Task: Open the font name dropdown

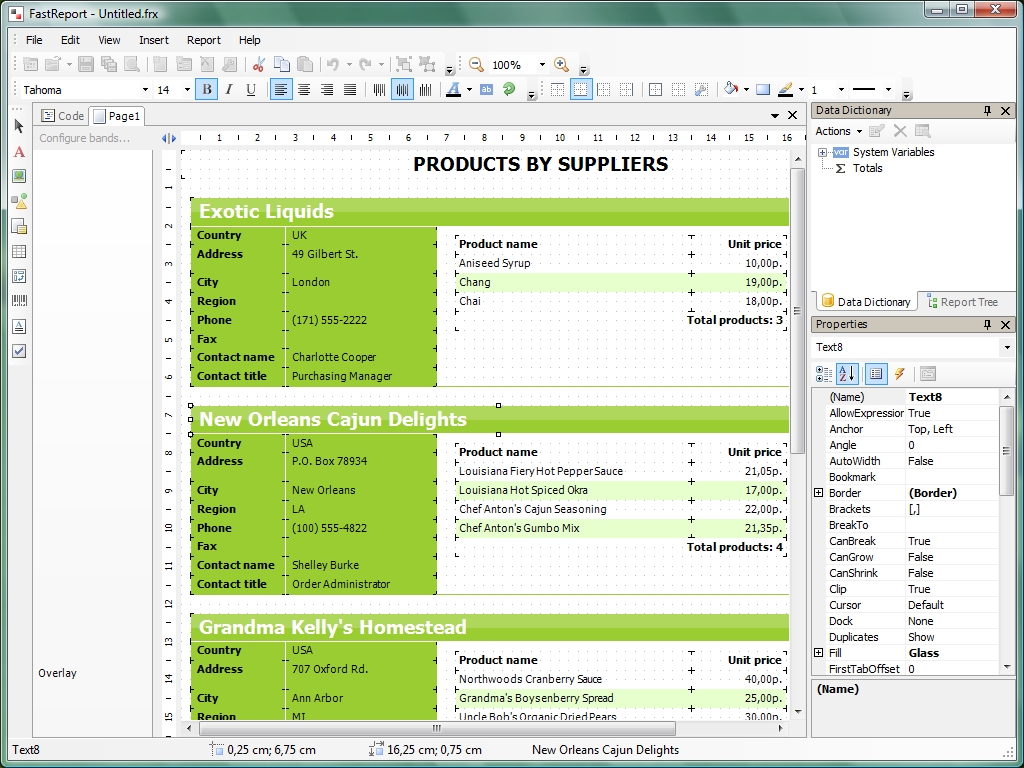Action: (x=145, y=89)
